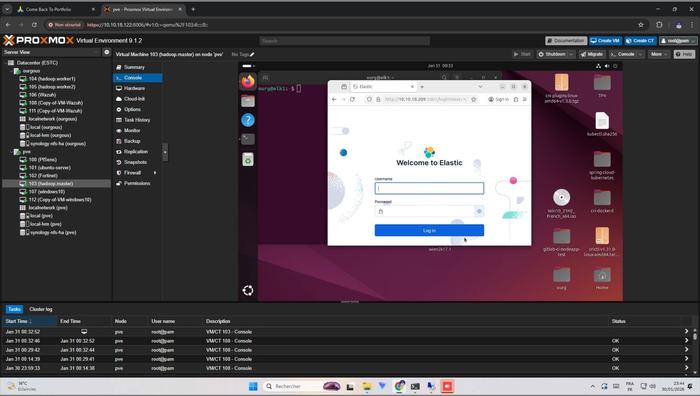Open the More actions dropdown
This screenshot has width=700, height=396.
658,54
